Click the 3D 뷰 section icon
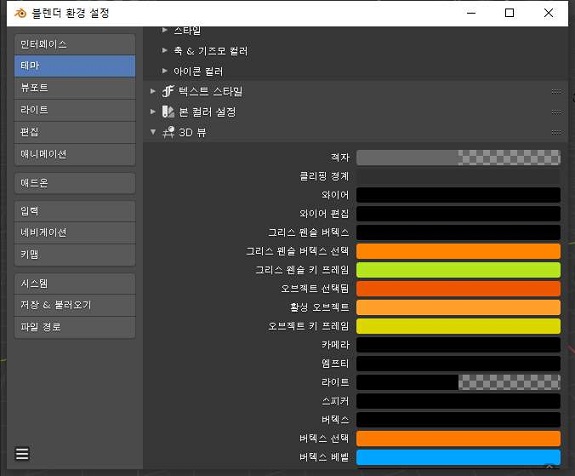Image resolution: width=575 pixels, height=476 pixels. (168, 132)
